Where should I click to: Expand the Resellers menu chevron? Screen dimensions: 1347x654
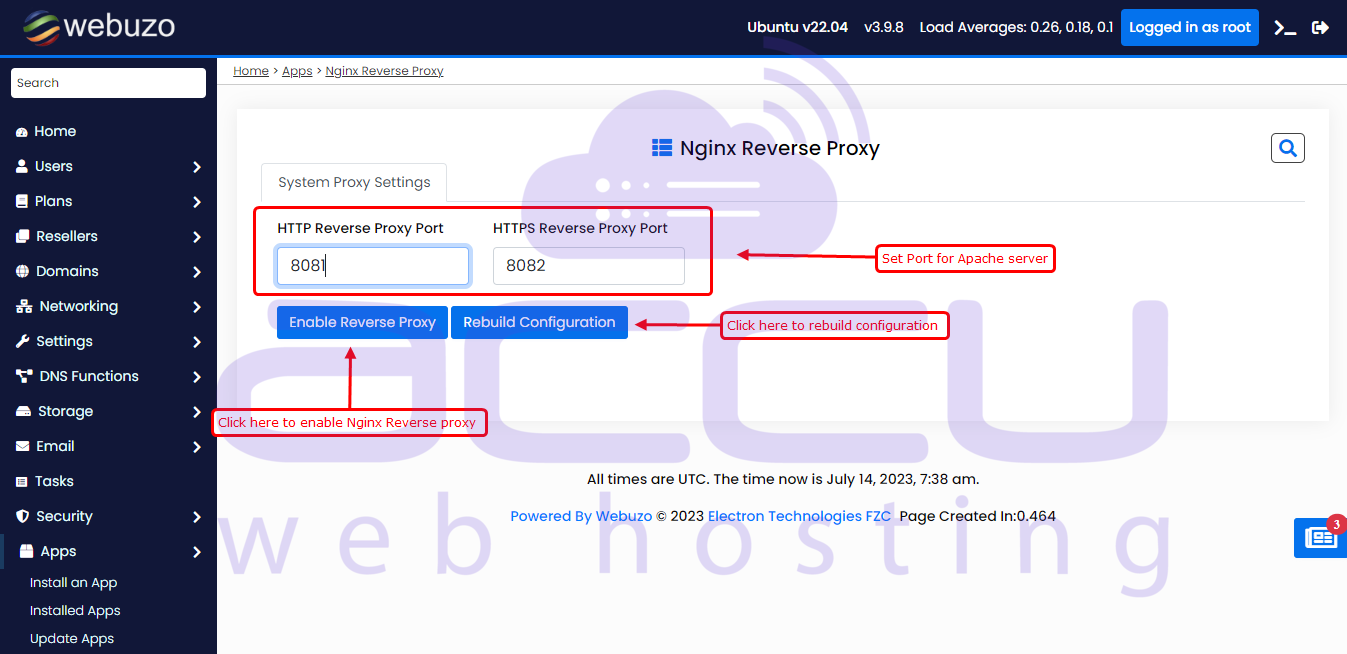pos(197,237)
